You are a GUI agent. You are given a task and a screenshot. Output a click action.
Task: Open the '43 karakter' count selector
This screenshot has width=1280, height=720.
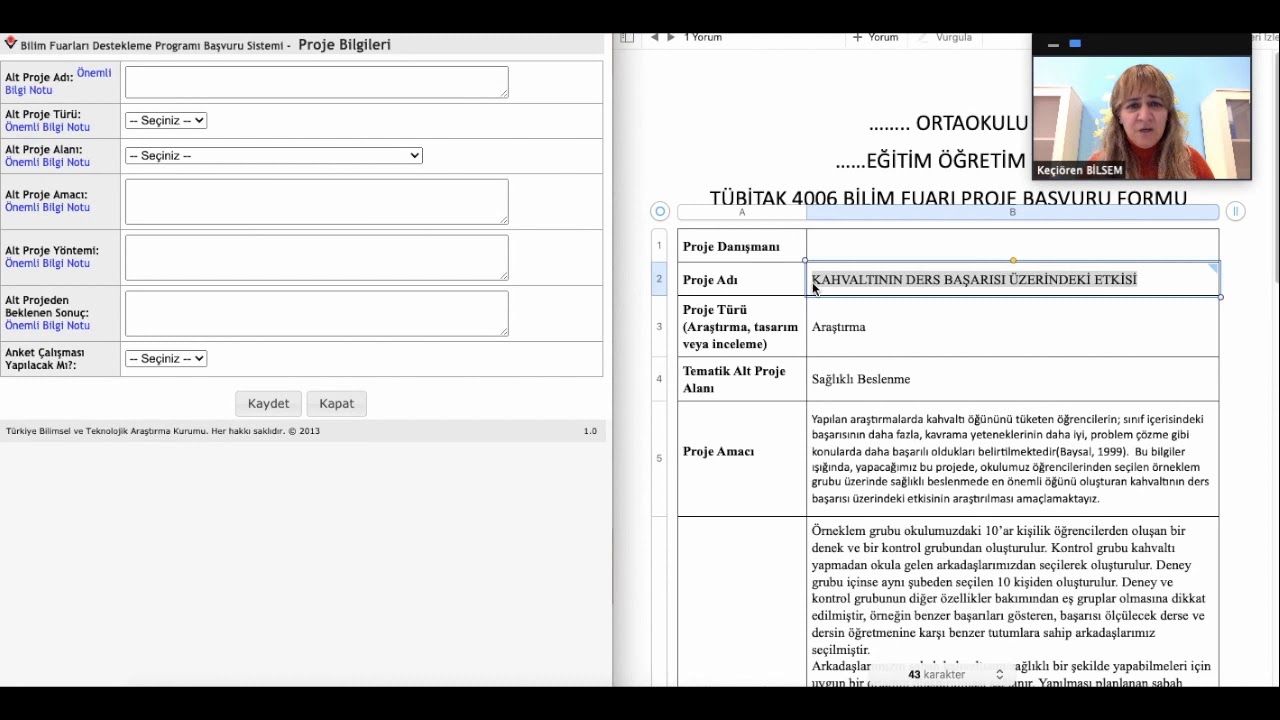pos(955,675)
